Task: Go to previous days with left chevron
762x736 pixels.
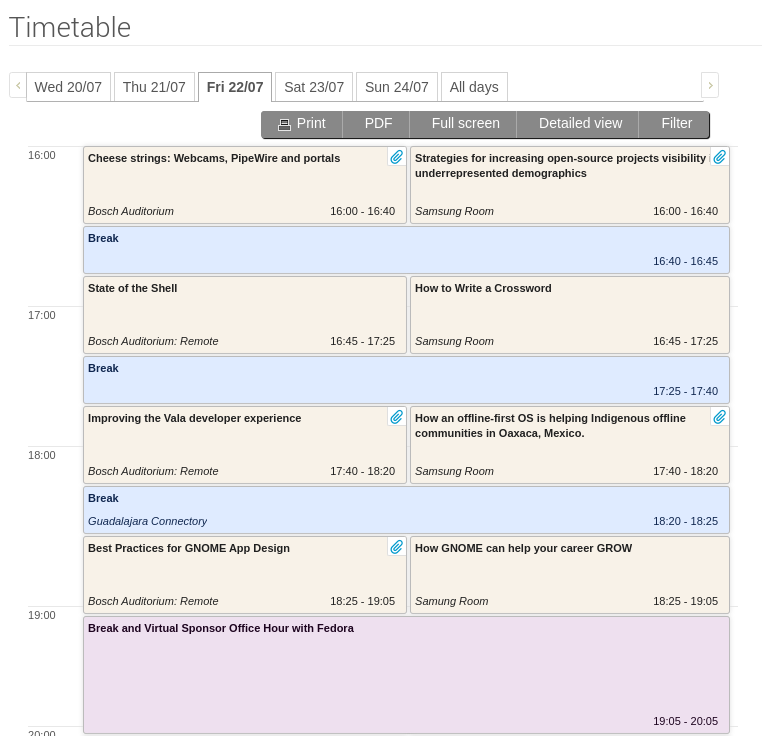Action: [18, 85]
